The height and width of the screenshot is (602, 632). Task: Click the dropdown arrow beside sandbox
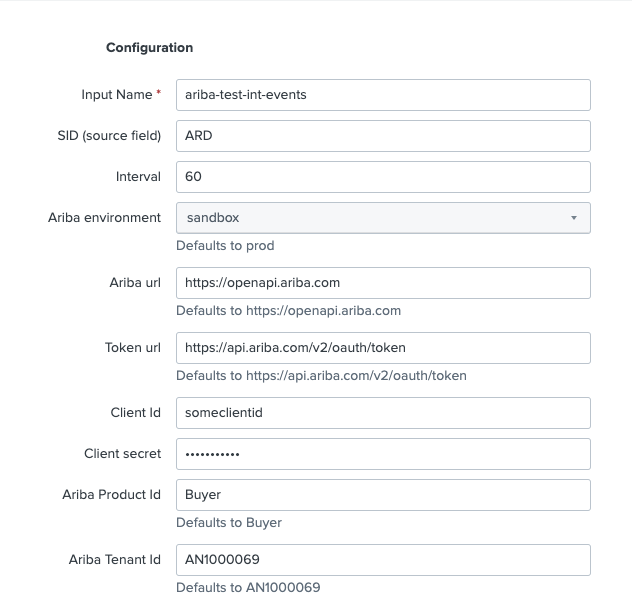coord(574,218)
